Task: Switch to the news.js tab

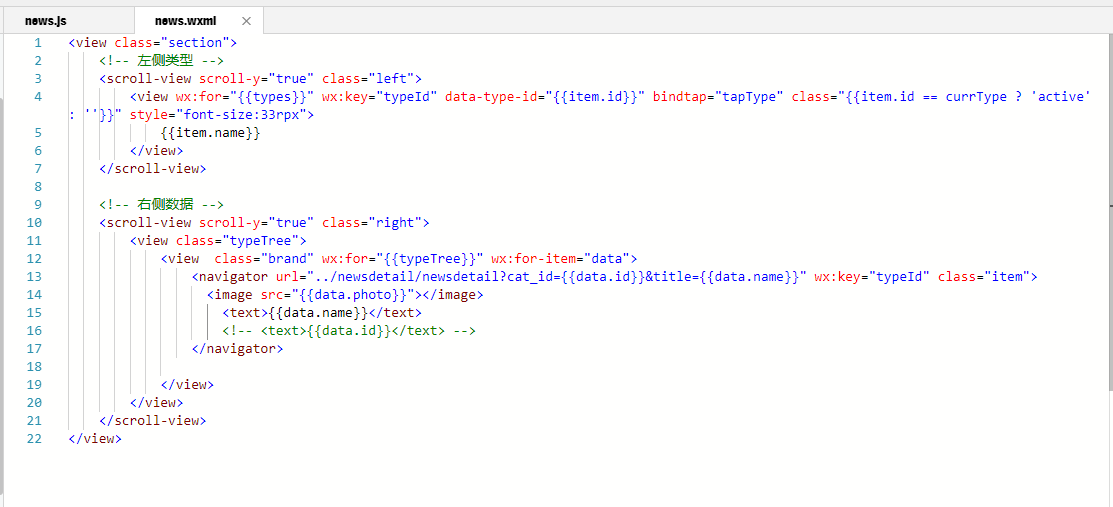Action: (45, 21)
